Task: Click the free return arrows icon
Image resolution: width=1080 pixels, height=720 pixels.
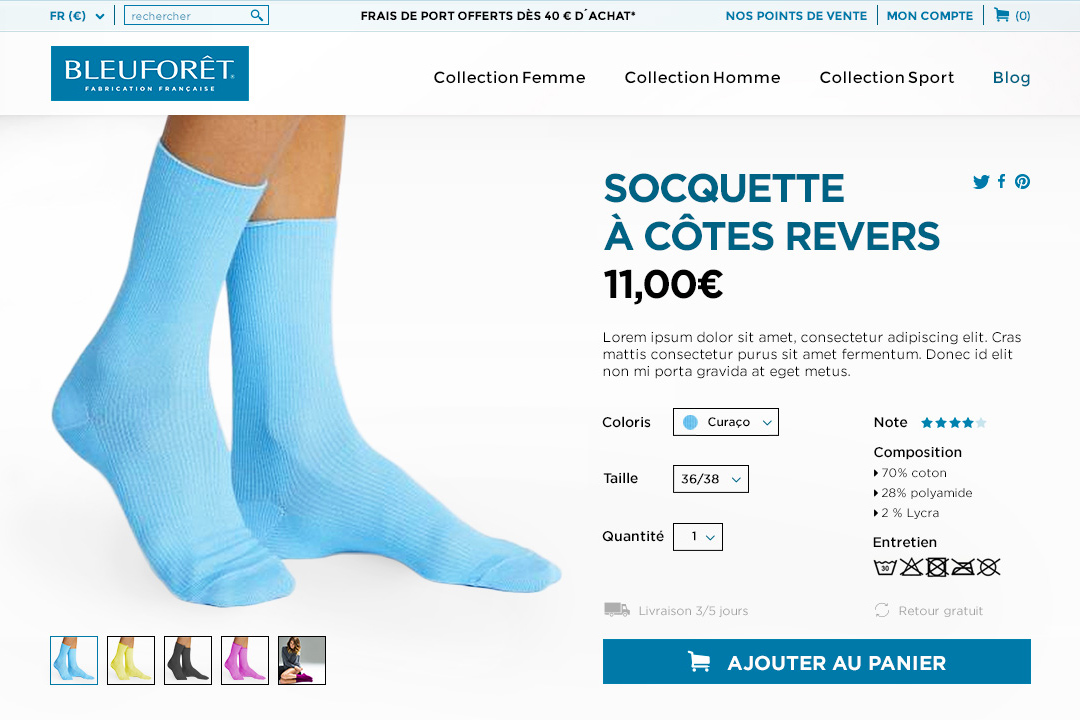Action: point(882,610)
